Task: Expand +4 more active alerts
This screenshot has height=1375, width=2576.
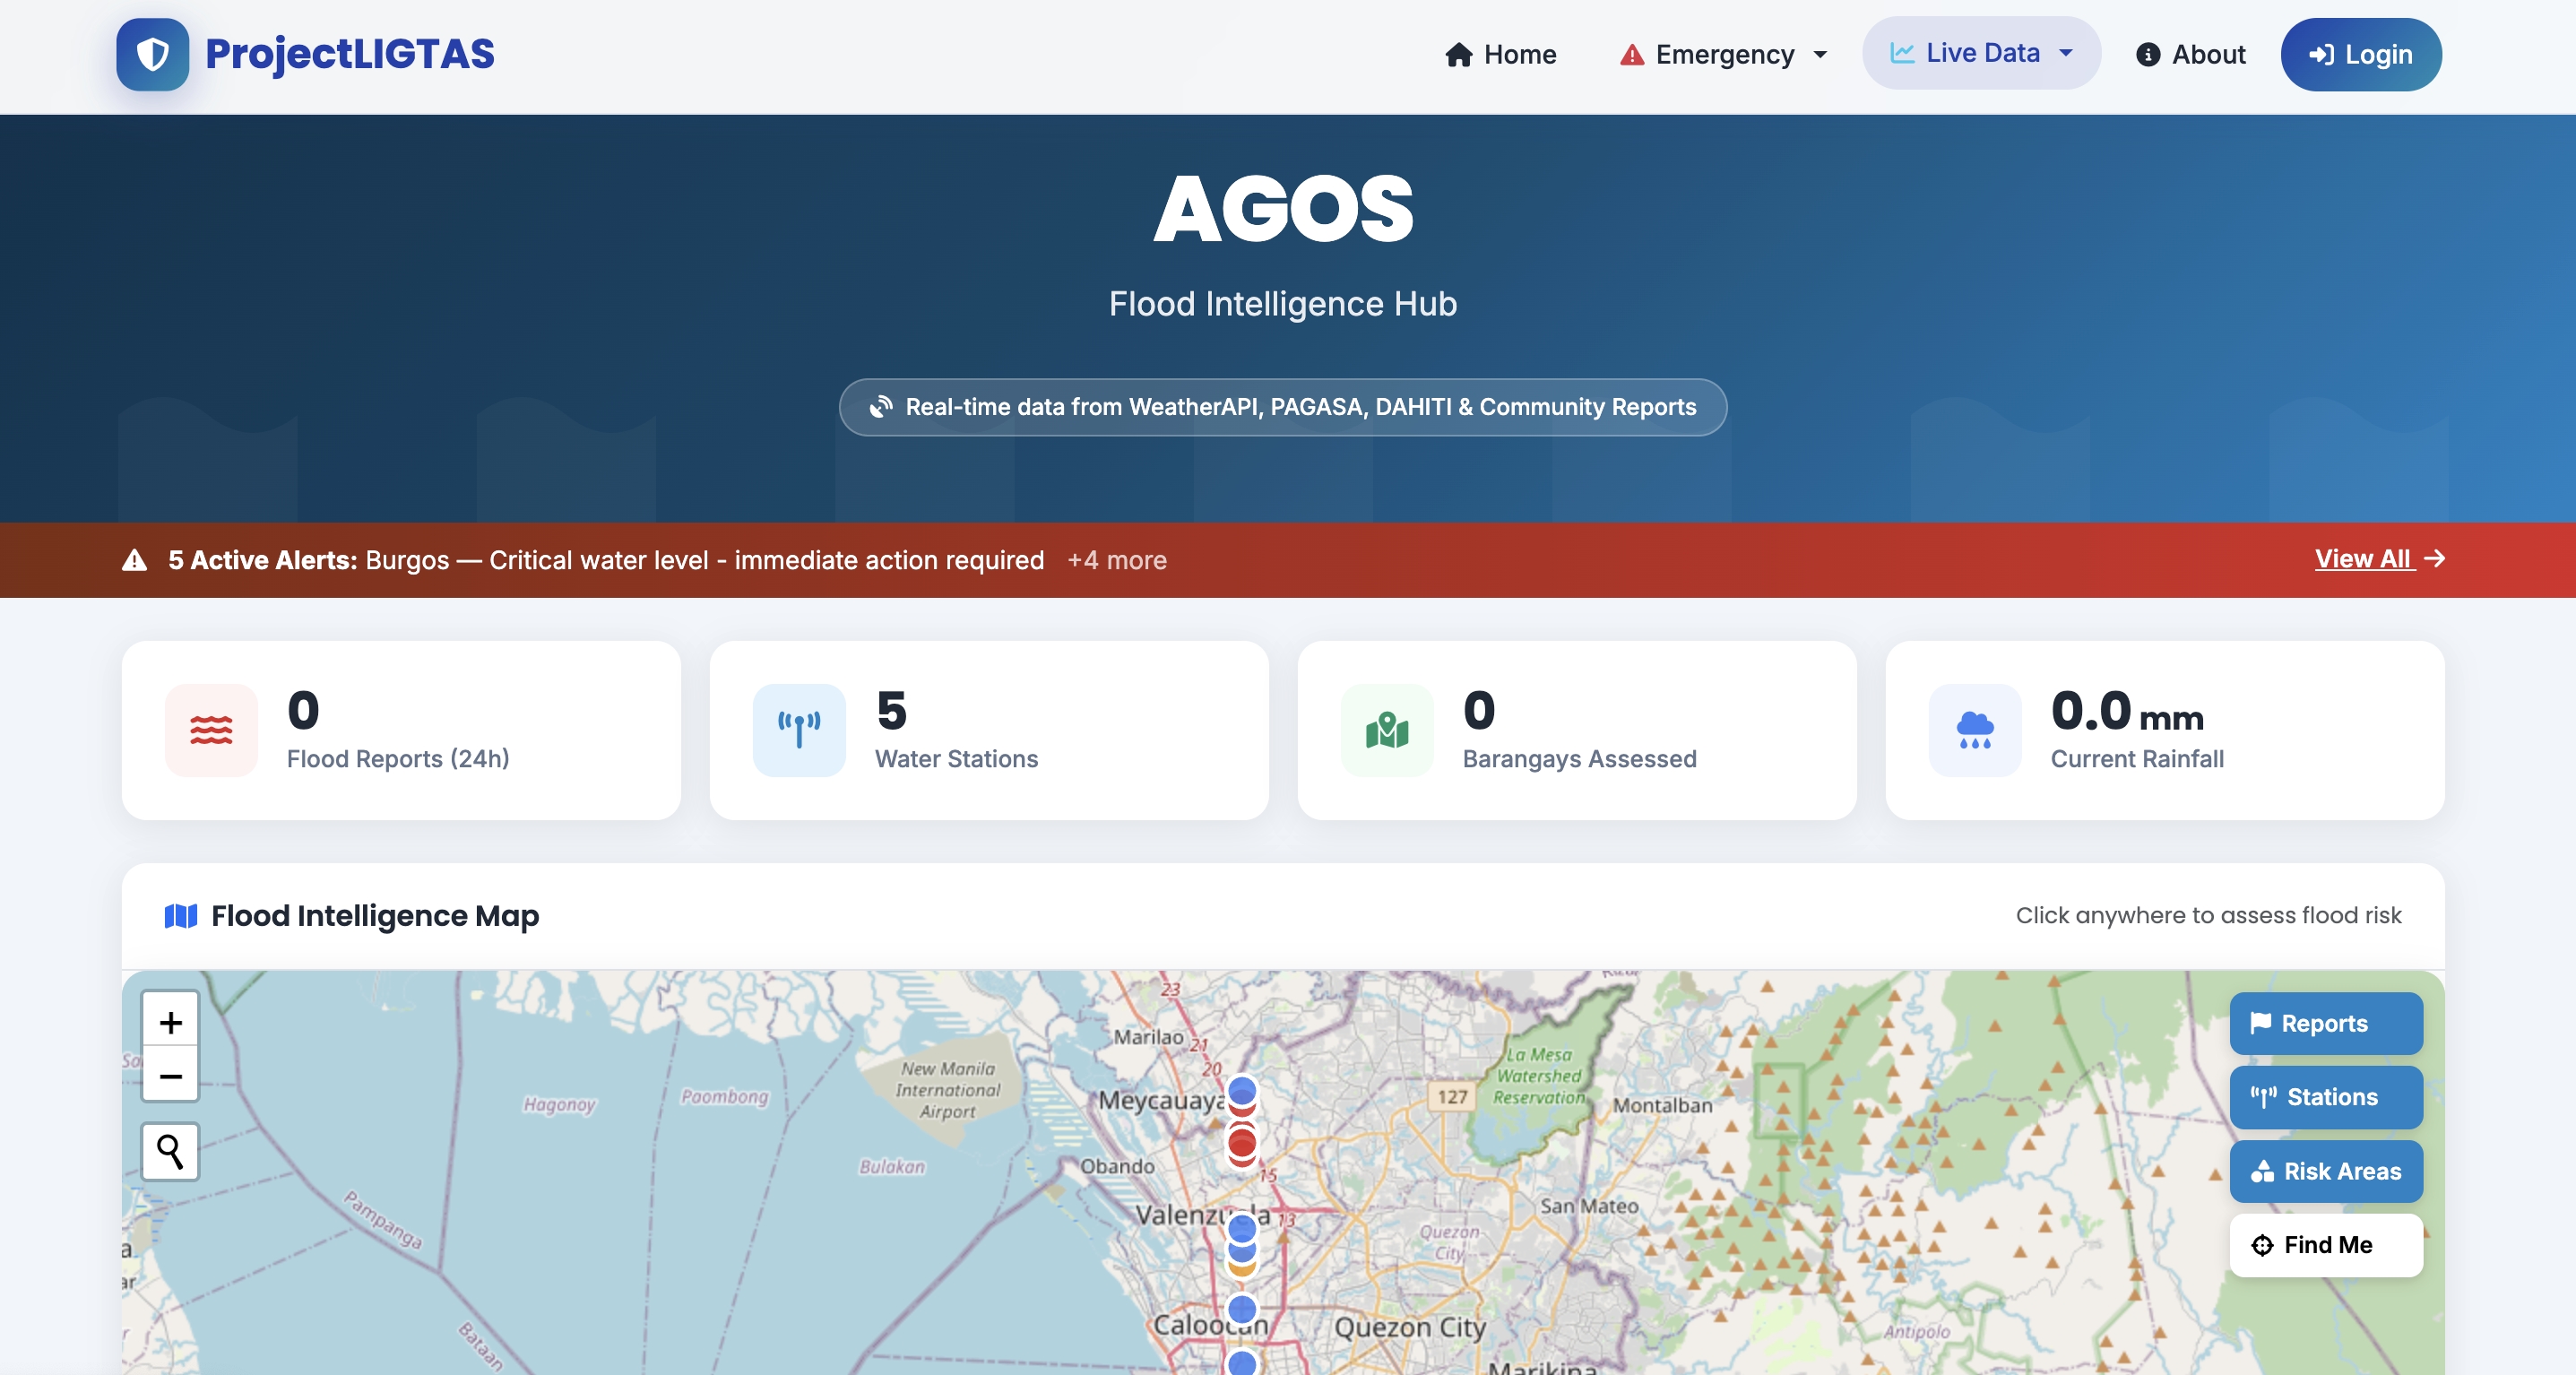Action: click(x=1117, y=560)
